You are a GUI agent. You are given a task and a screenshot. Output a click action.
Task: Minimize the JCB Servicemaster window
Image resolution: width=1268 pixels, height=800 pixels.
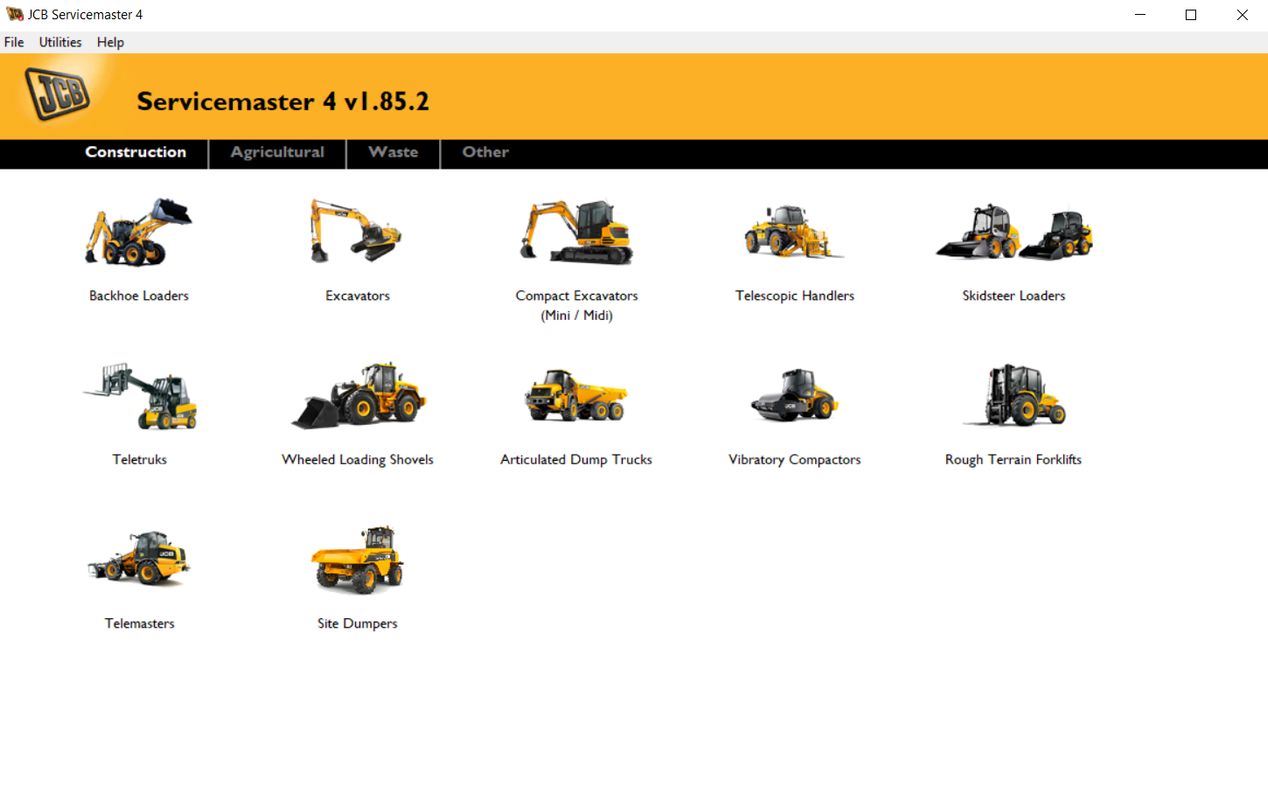1141,15
